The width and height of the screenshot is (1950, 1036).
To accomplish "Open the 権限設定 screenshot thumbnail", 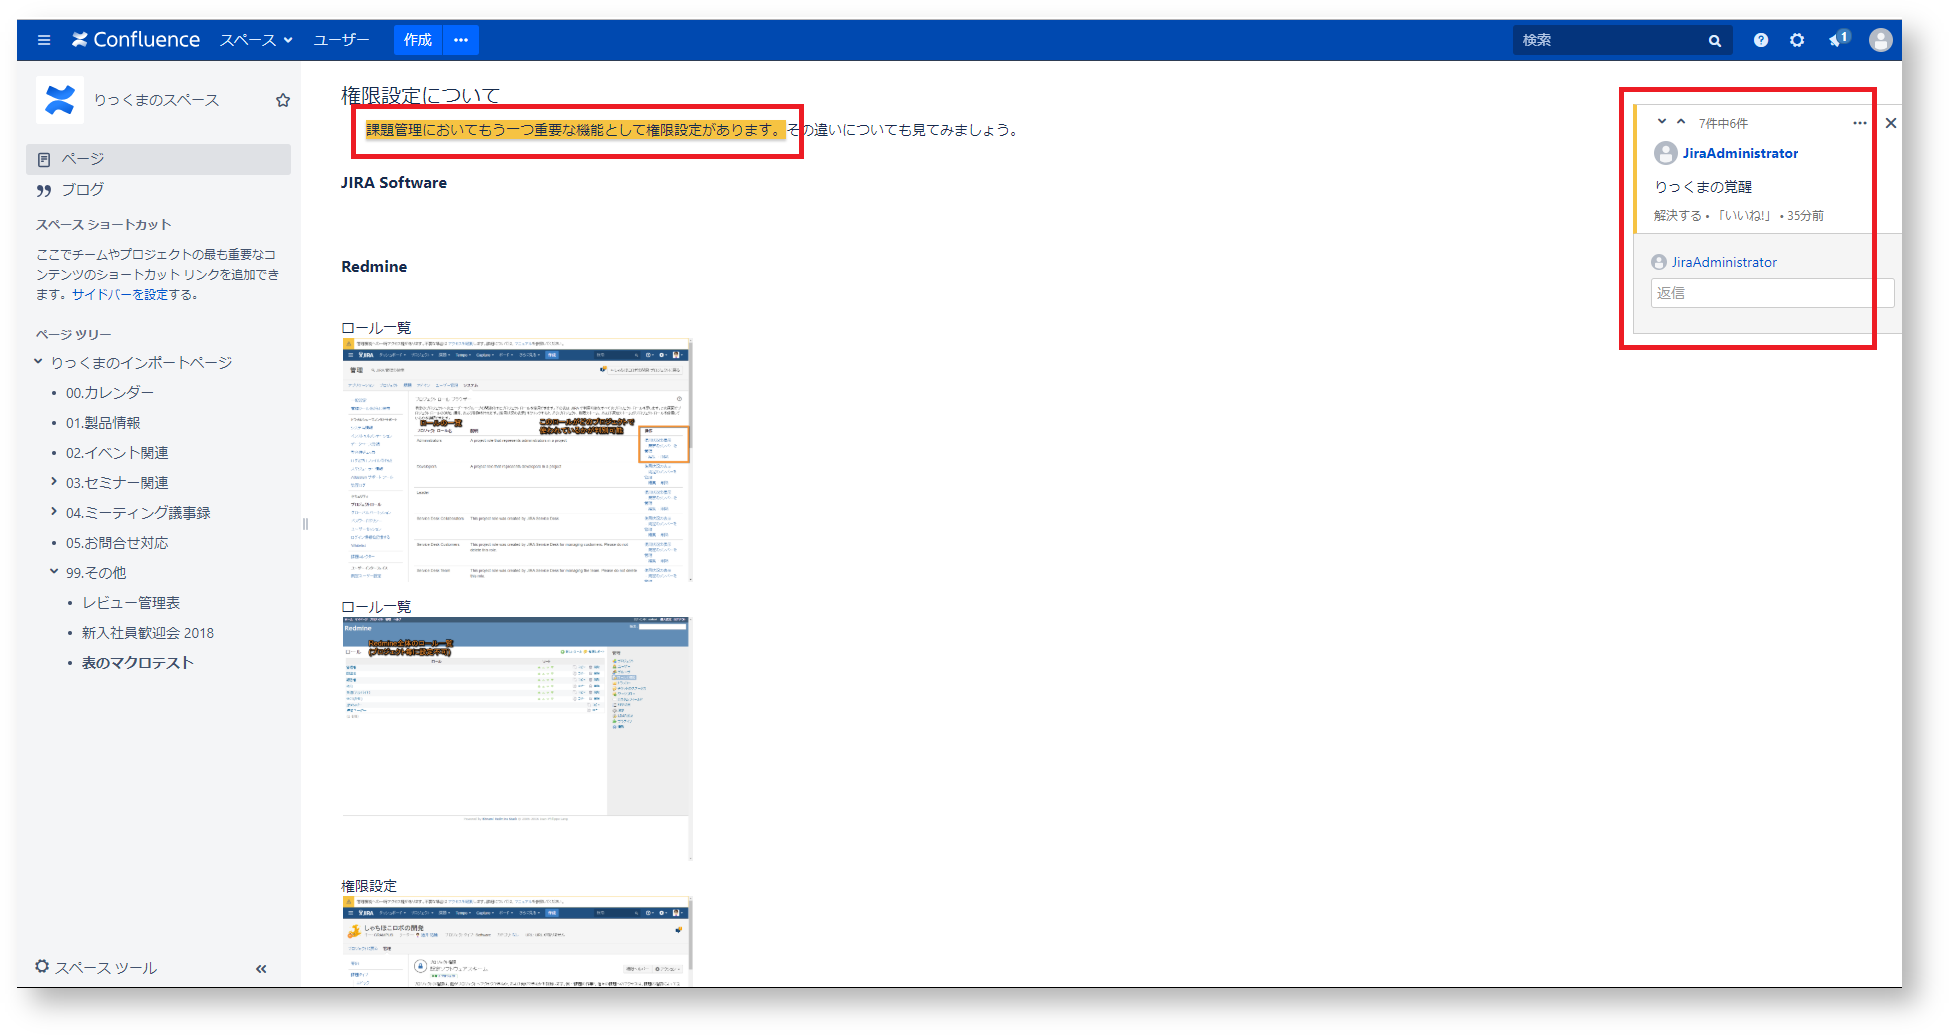I will (x=516, y=942).
